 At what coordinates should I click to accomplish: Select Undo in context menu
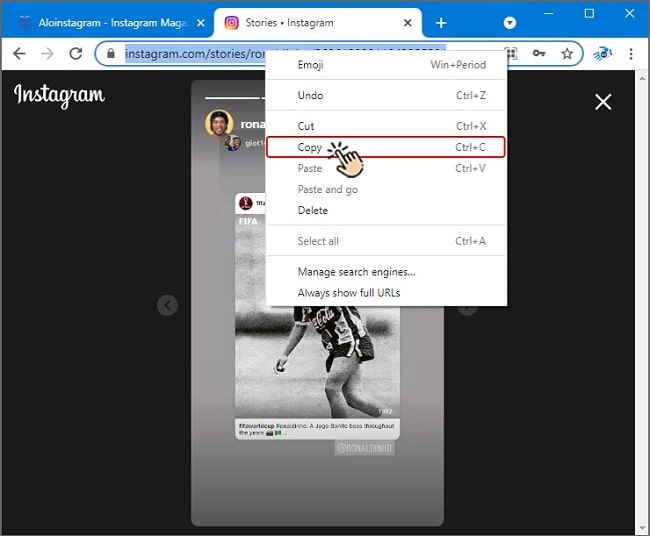click(x=386, y=95)
